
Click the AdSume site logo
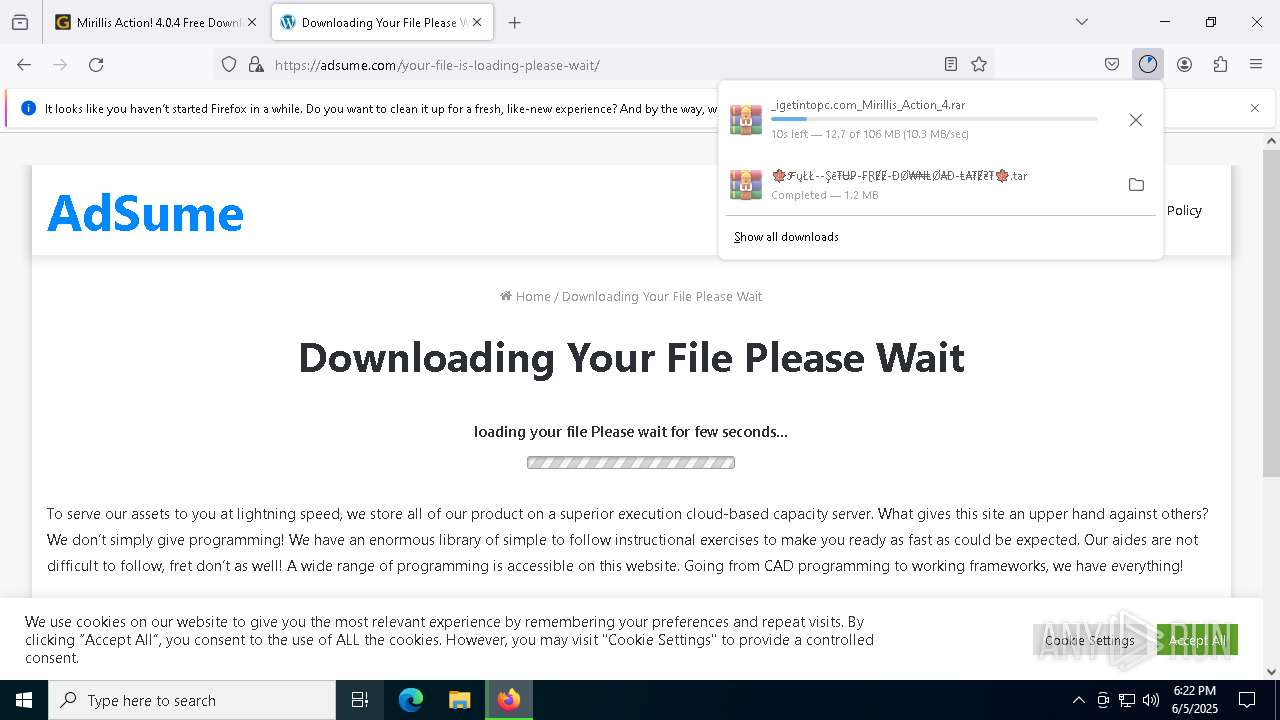tap(145, 212)
